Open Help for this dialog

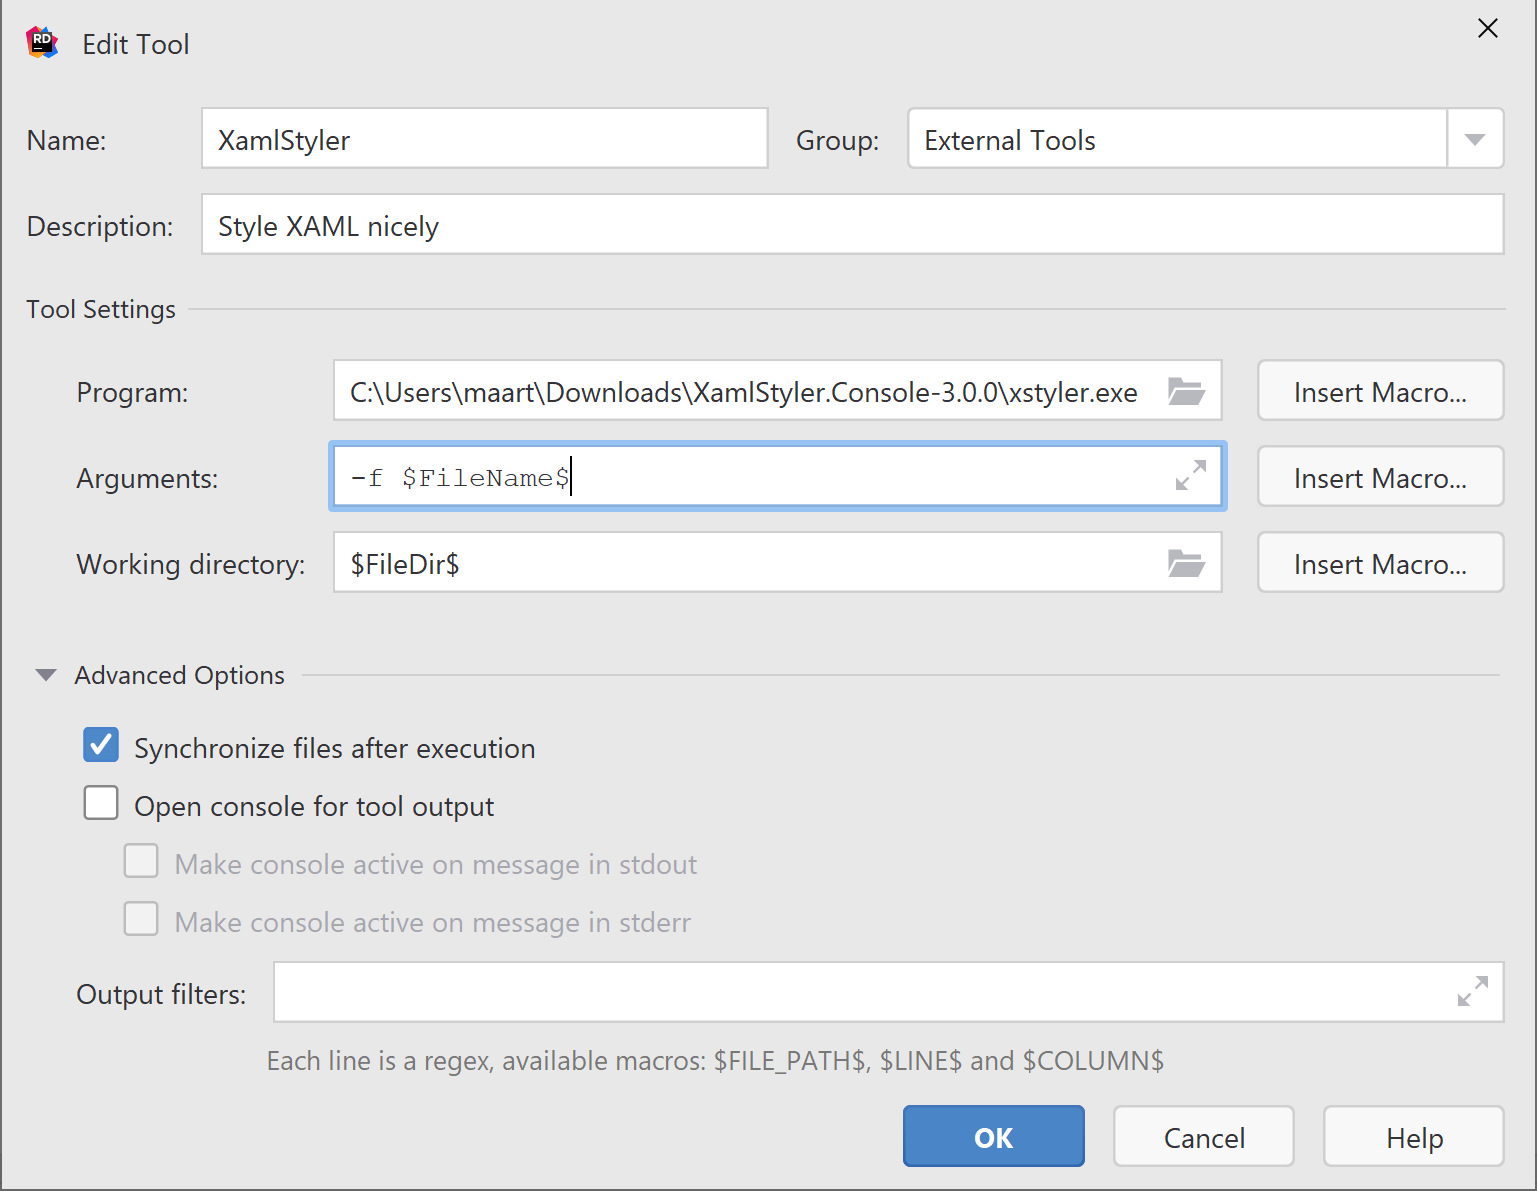tap(1414, 1137)
